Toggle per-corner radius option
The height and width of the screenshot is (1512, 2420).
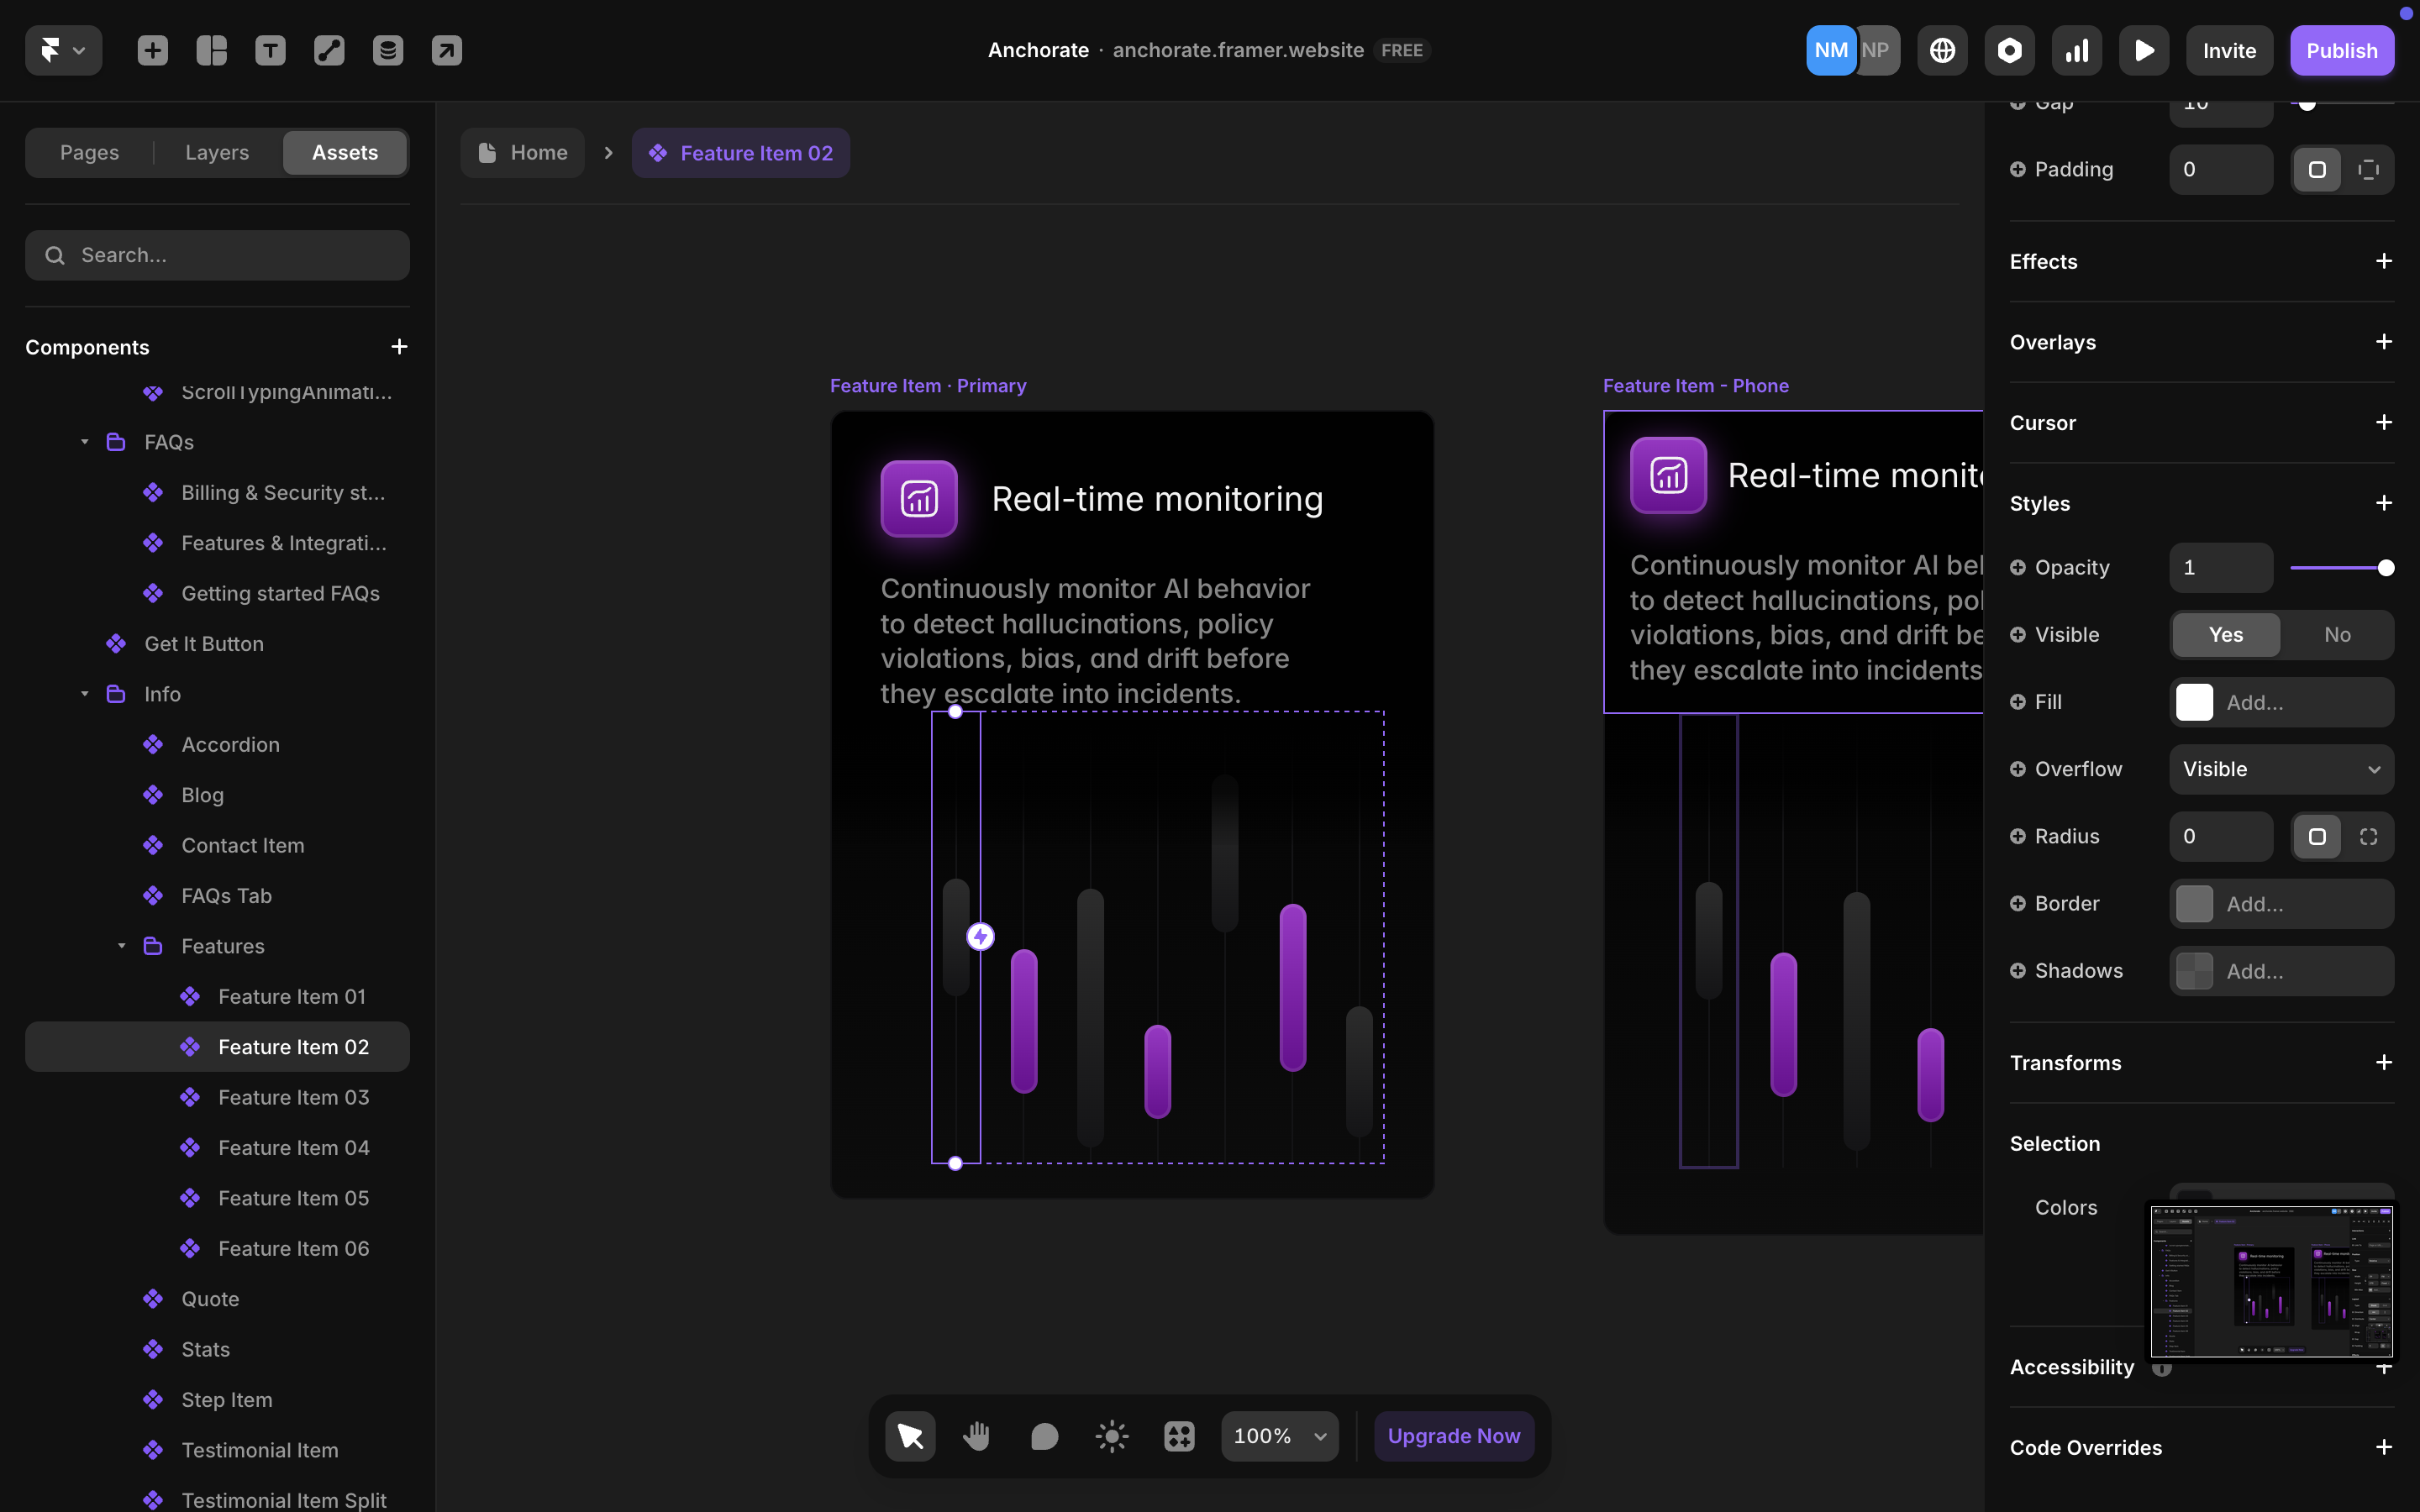[x=2368, y=836]
